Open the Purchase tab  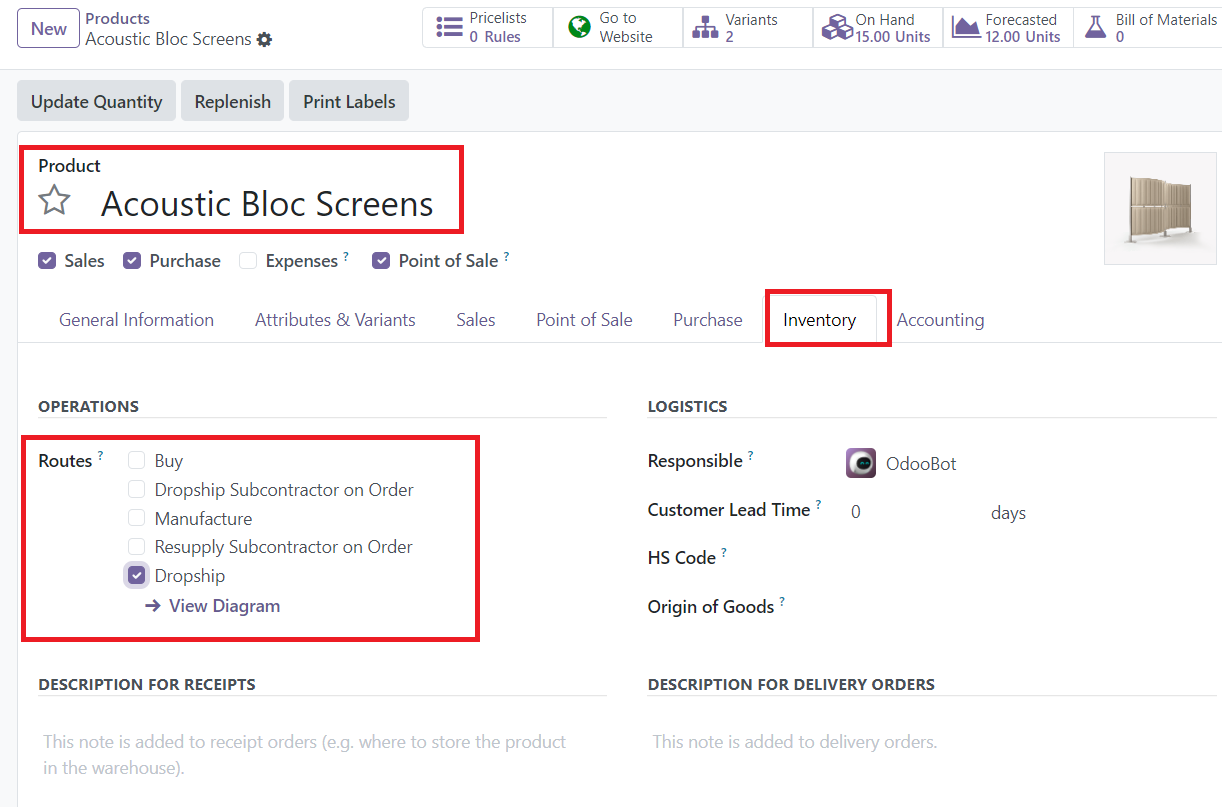pos(708,320)
